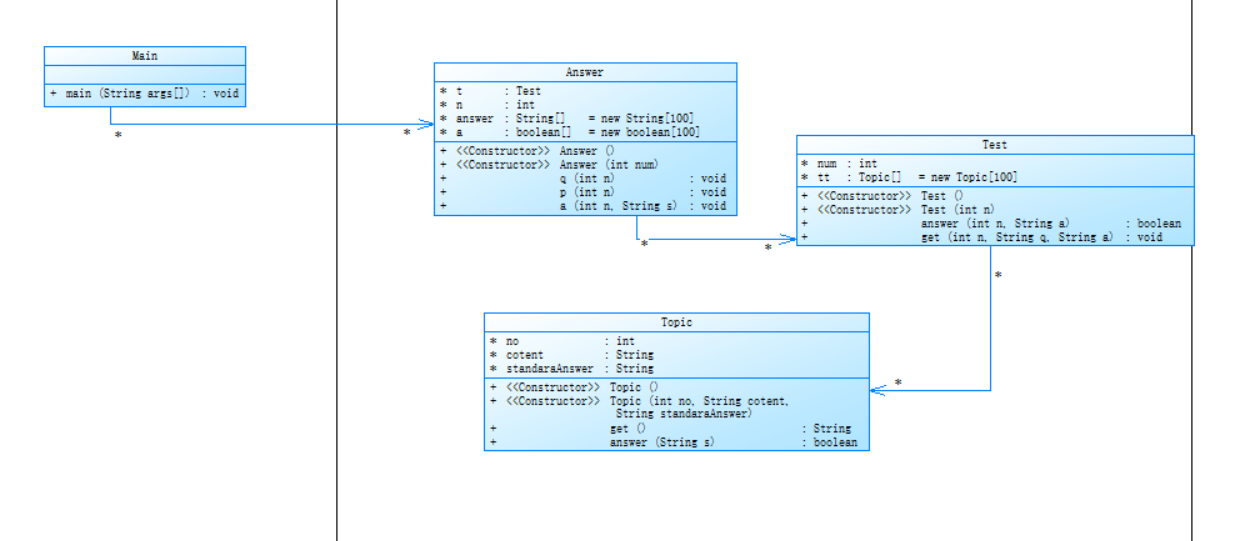Select the a : boolean[] attribute row
The image size is (1251, 541).
(585, 132)
